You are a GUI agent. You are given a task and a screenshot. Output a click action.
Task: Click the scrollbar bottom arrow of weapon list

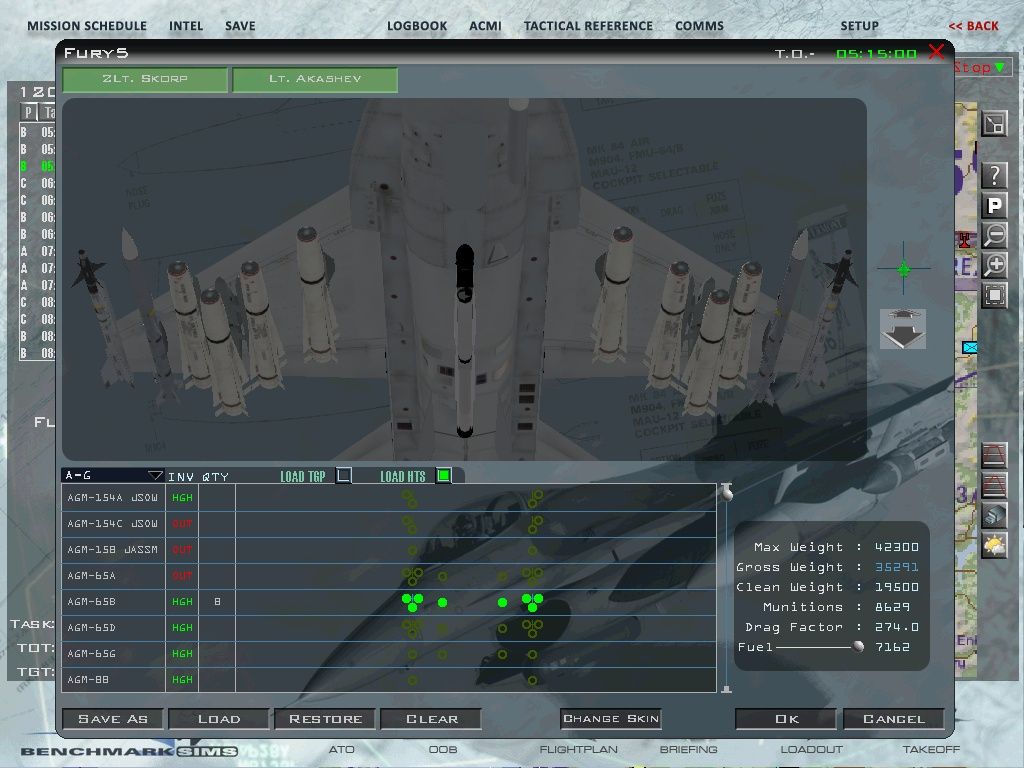click(x=726, y=689)
